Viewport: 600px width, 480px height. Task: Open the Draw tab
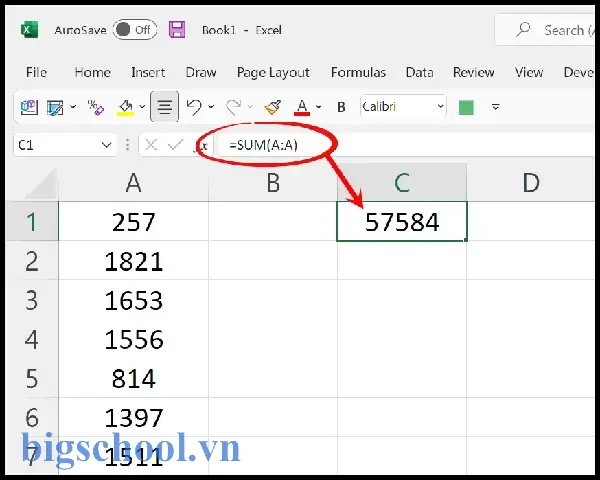[201, 72]
